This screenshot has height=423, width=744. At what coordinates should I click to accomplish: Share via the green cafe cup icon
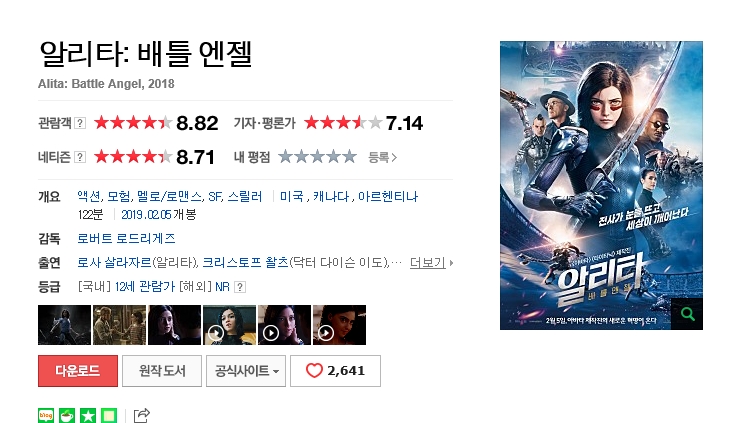click(x=67, y=415)
